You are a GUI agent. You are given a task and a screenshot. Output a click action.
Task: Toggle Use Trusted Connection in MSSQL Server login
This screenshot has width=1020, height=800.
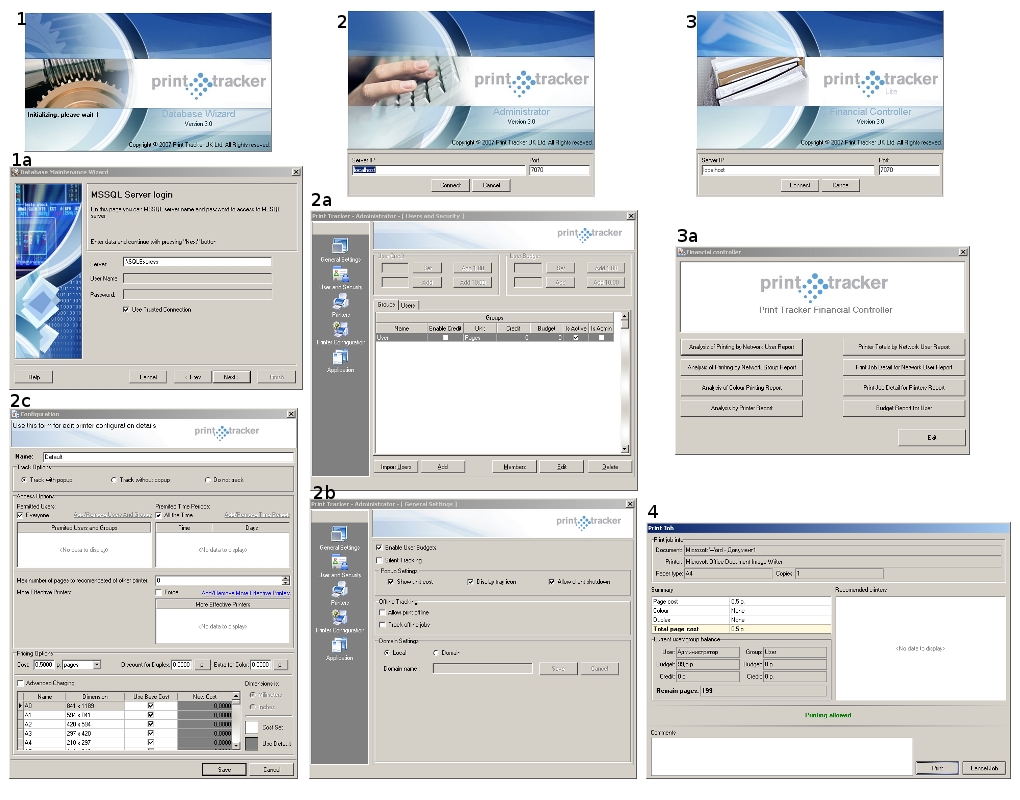pos(126,310)
